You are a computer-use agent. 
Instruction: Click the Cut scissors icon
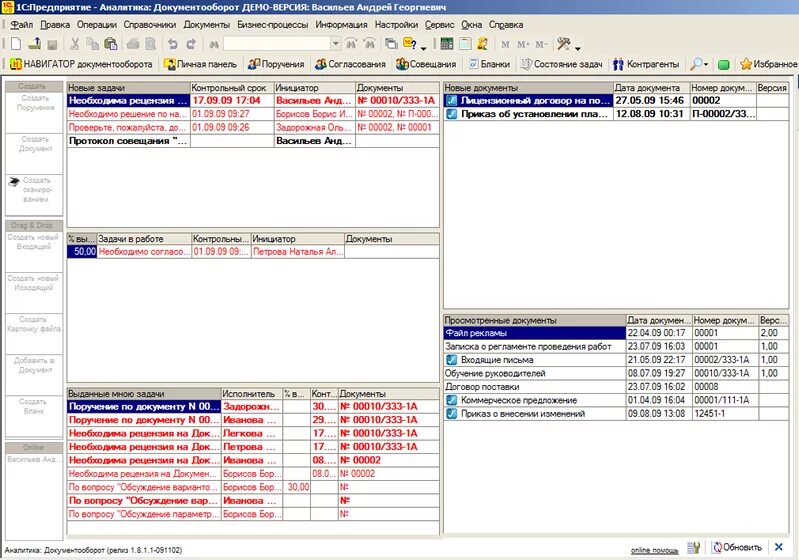click(x=74, y=44)
